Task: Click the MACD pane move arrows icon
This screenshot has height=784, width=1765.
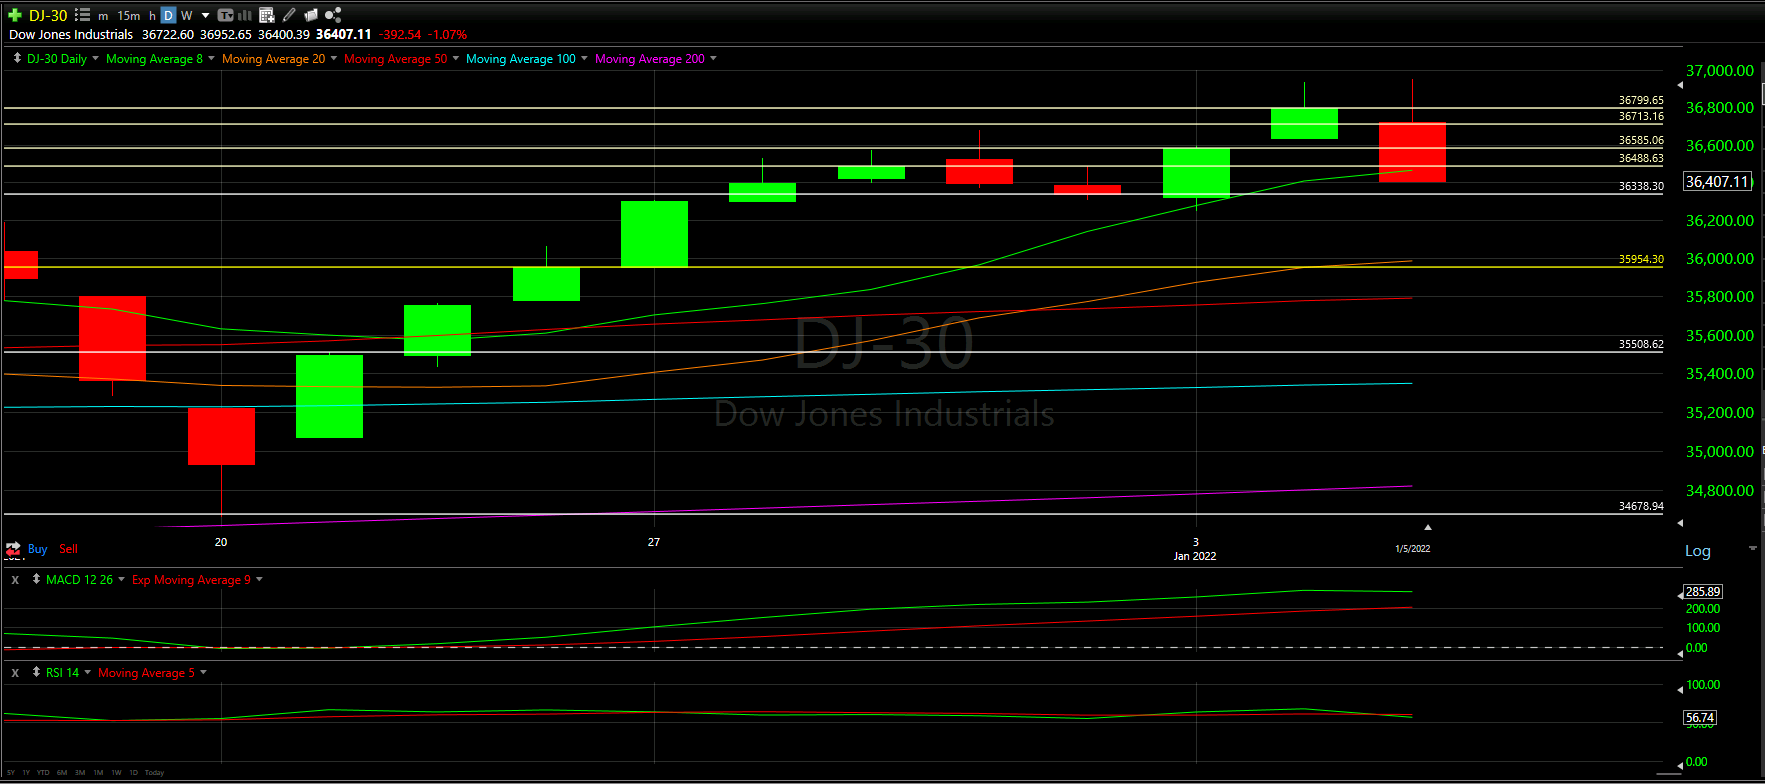Action: (x=36, y=579)
